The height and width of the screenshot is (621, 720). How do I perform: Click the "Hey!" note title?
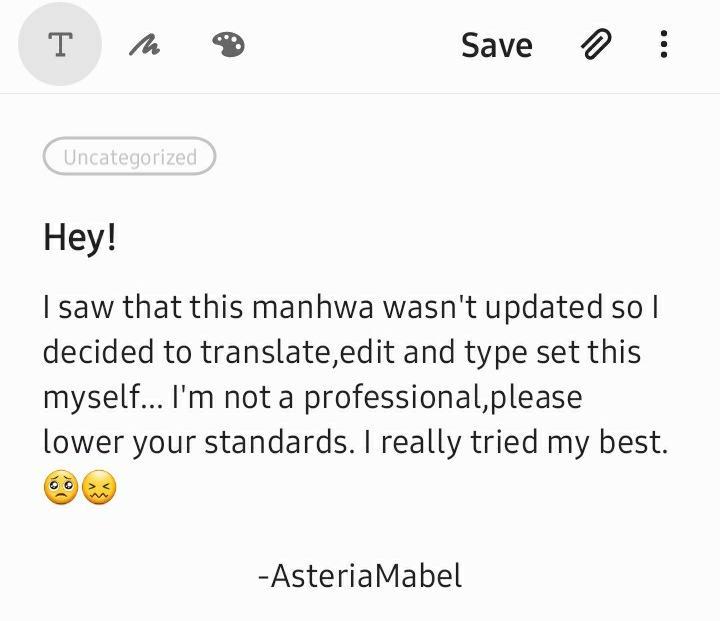click(80, 238)
